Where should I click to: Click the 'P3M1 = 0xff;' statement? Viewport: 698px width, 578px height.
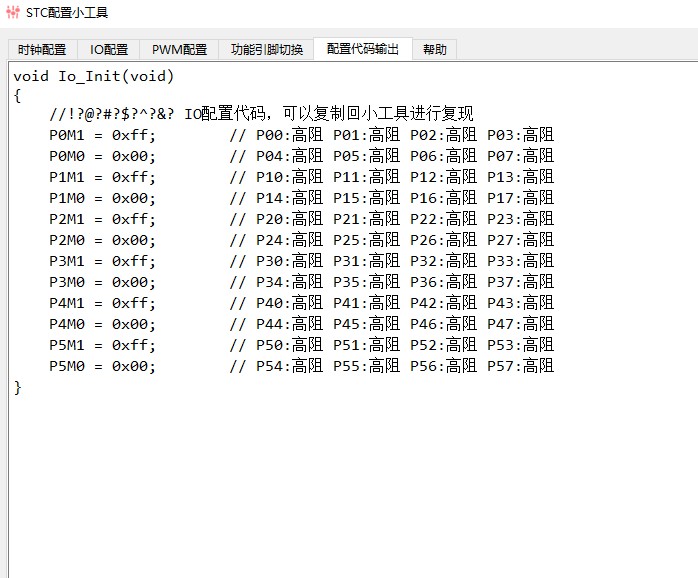[x=102, y=261]
